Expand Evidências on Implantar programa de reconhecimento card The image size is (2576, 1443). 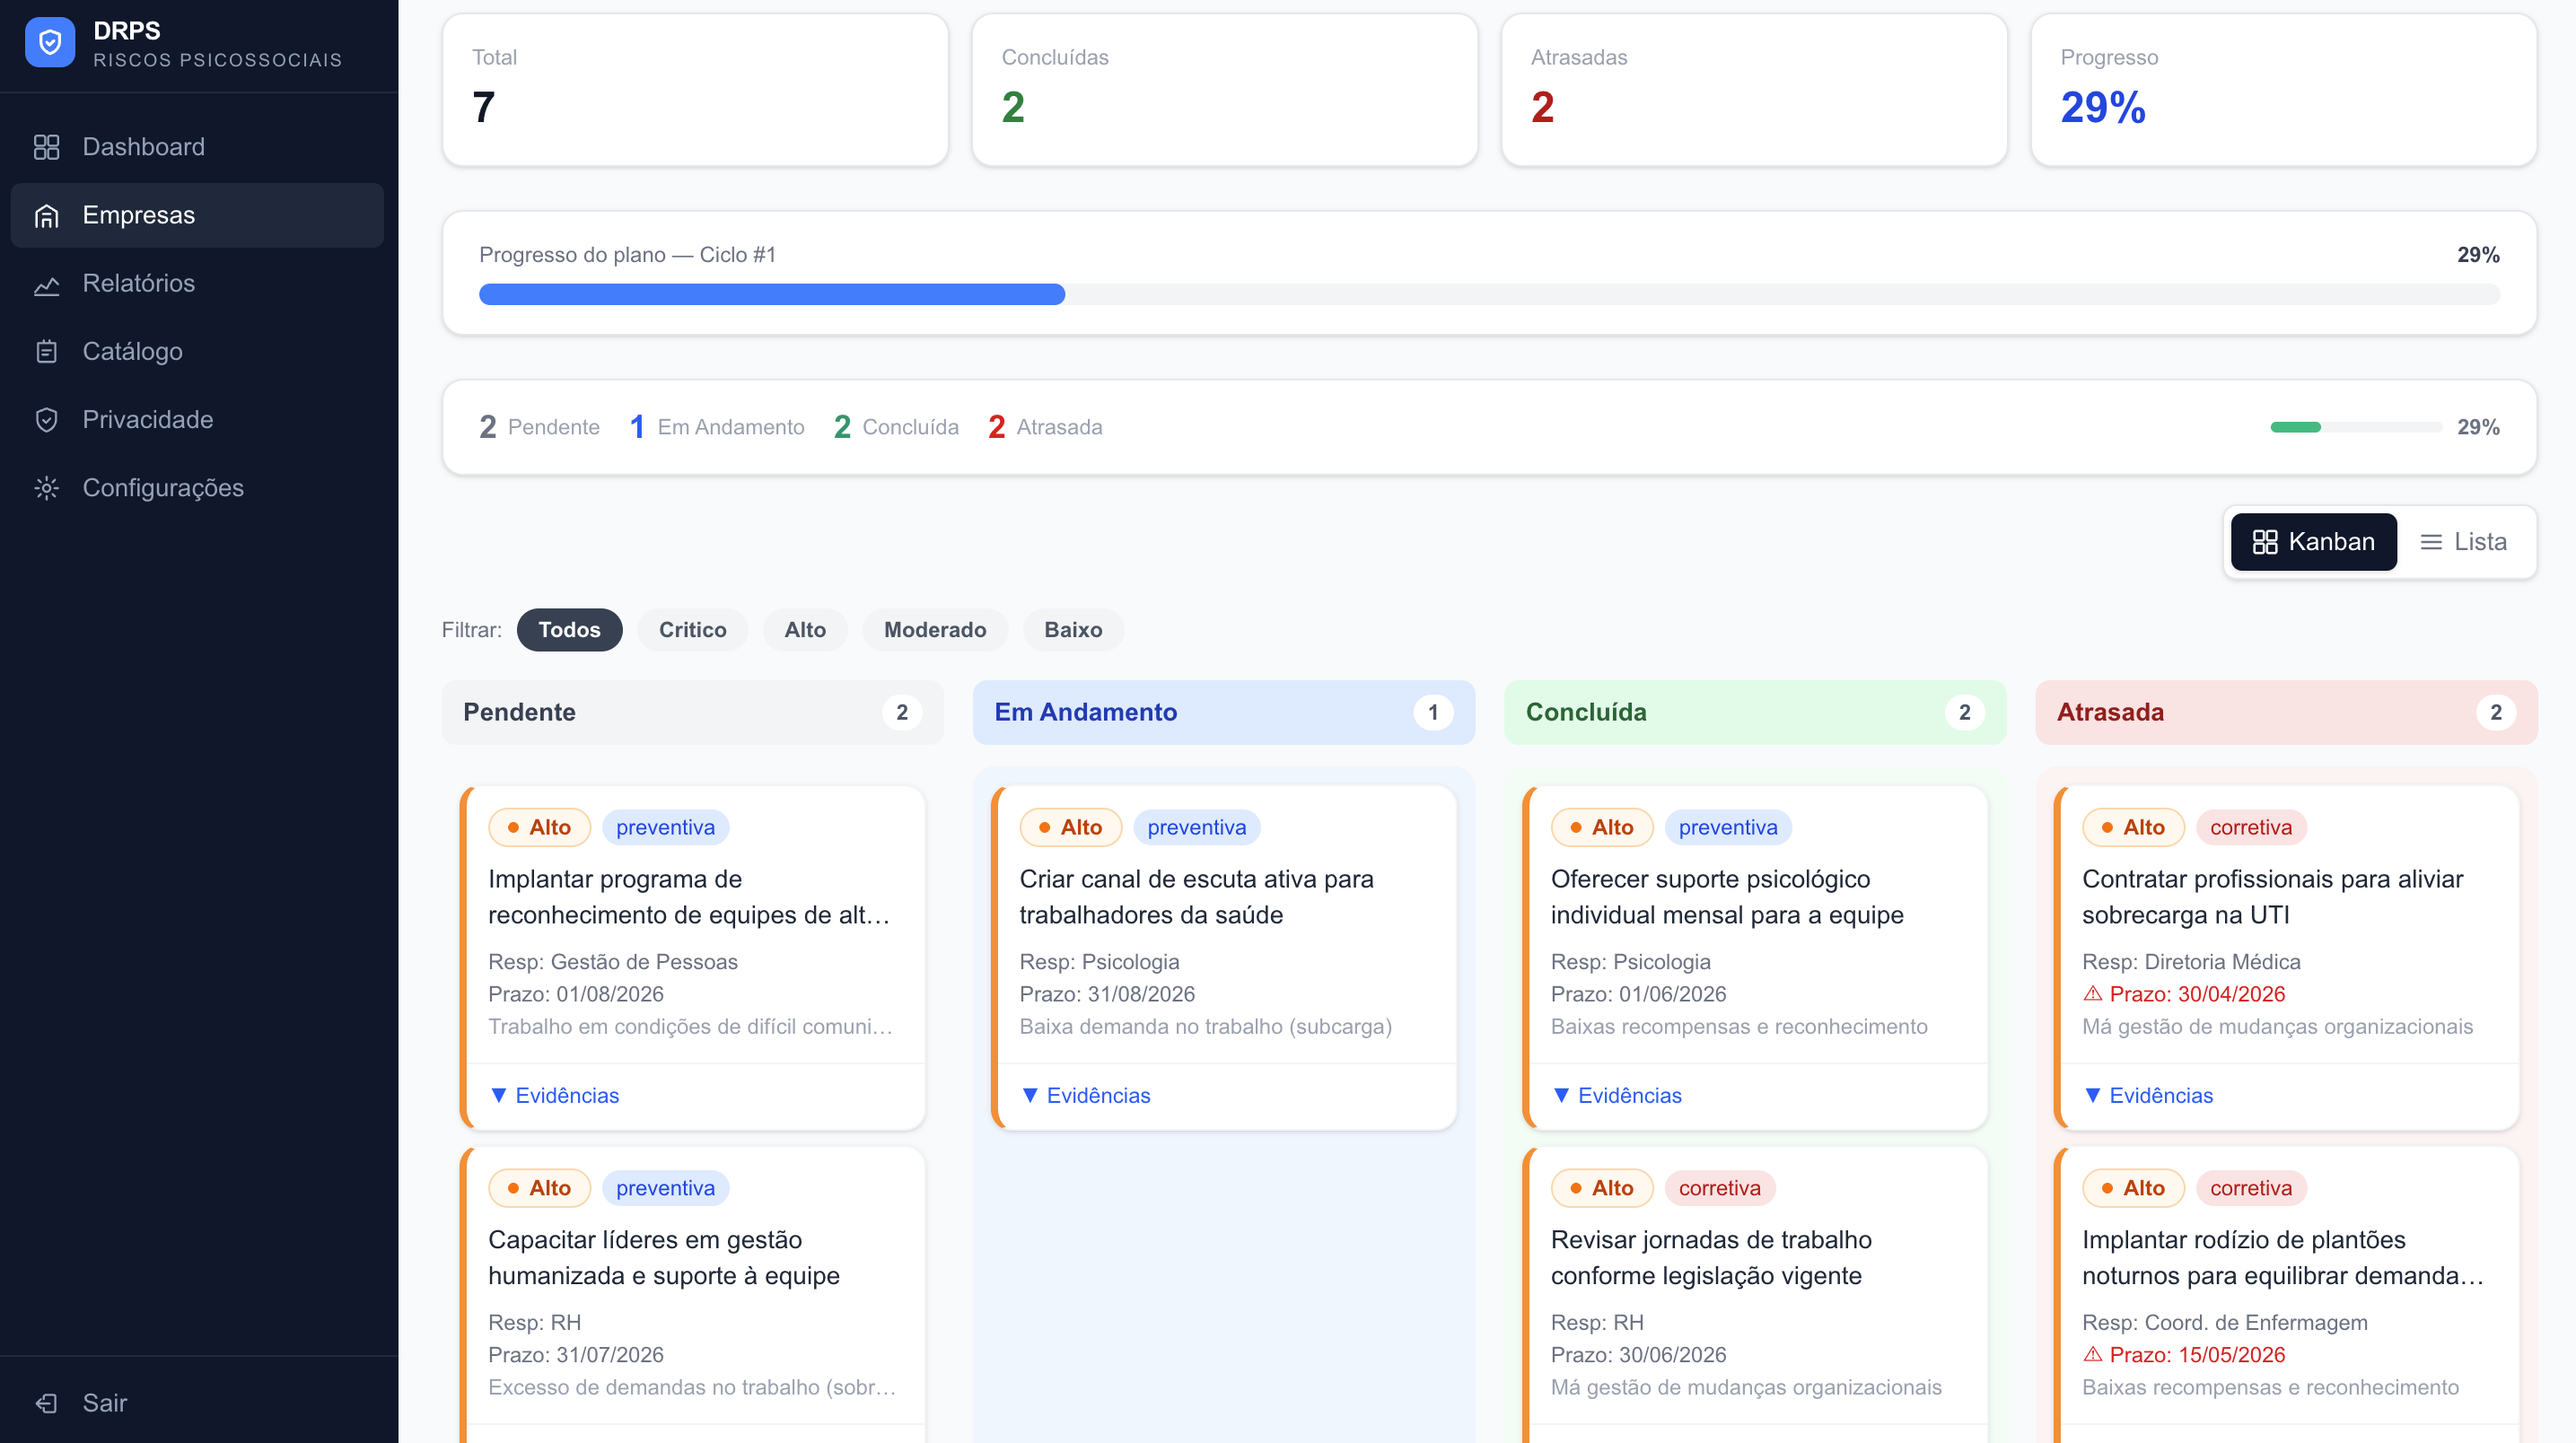coord(554,1096)
